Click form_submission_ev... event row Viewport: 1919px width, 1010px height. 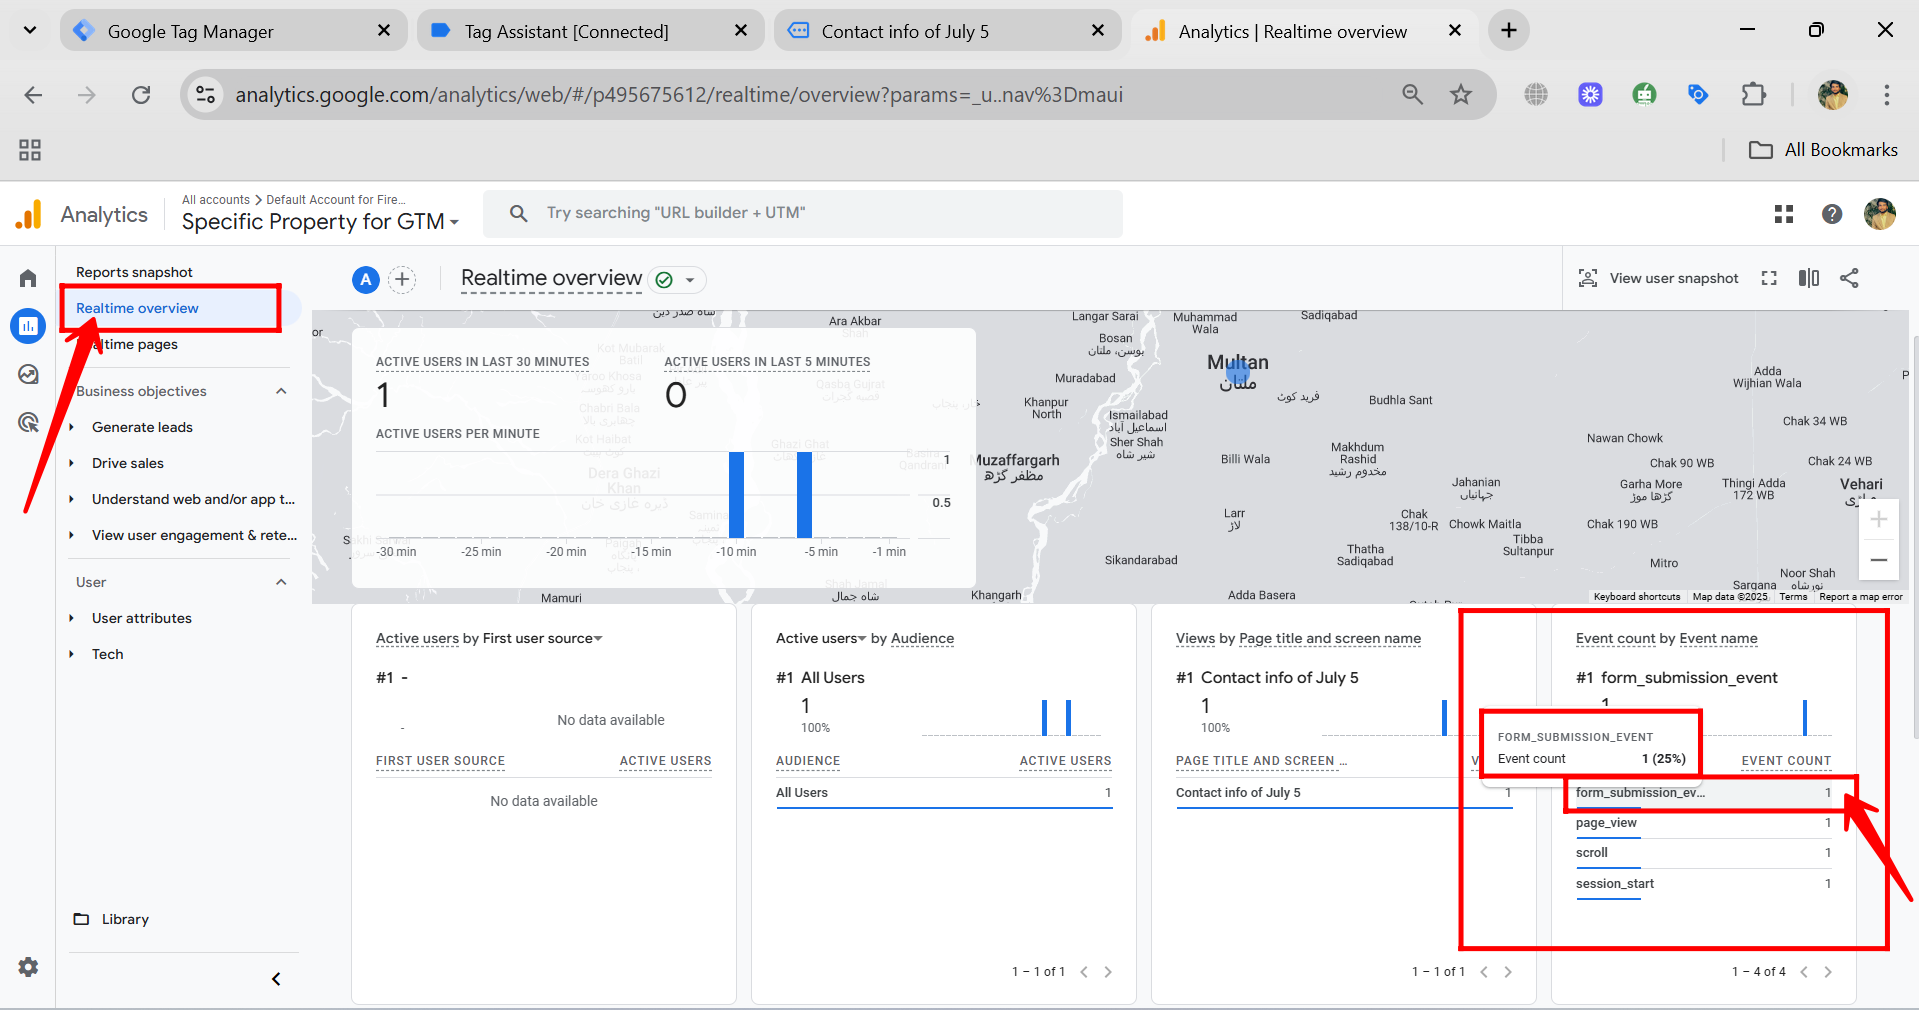tap(1704, 793)
